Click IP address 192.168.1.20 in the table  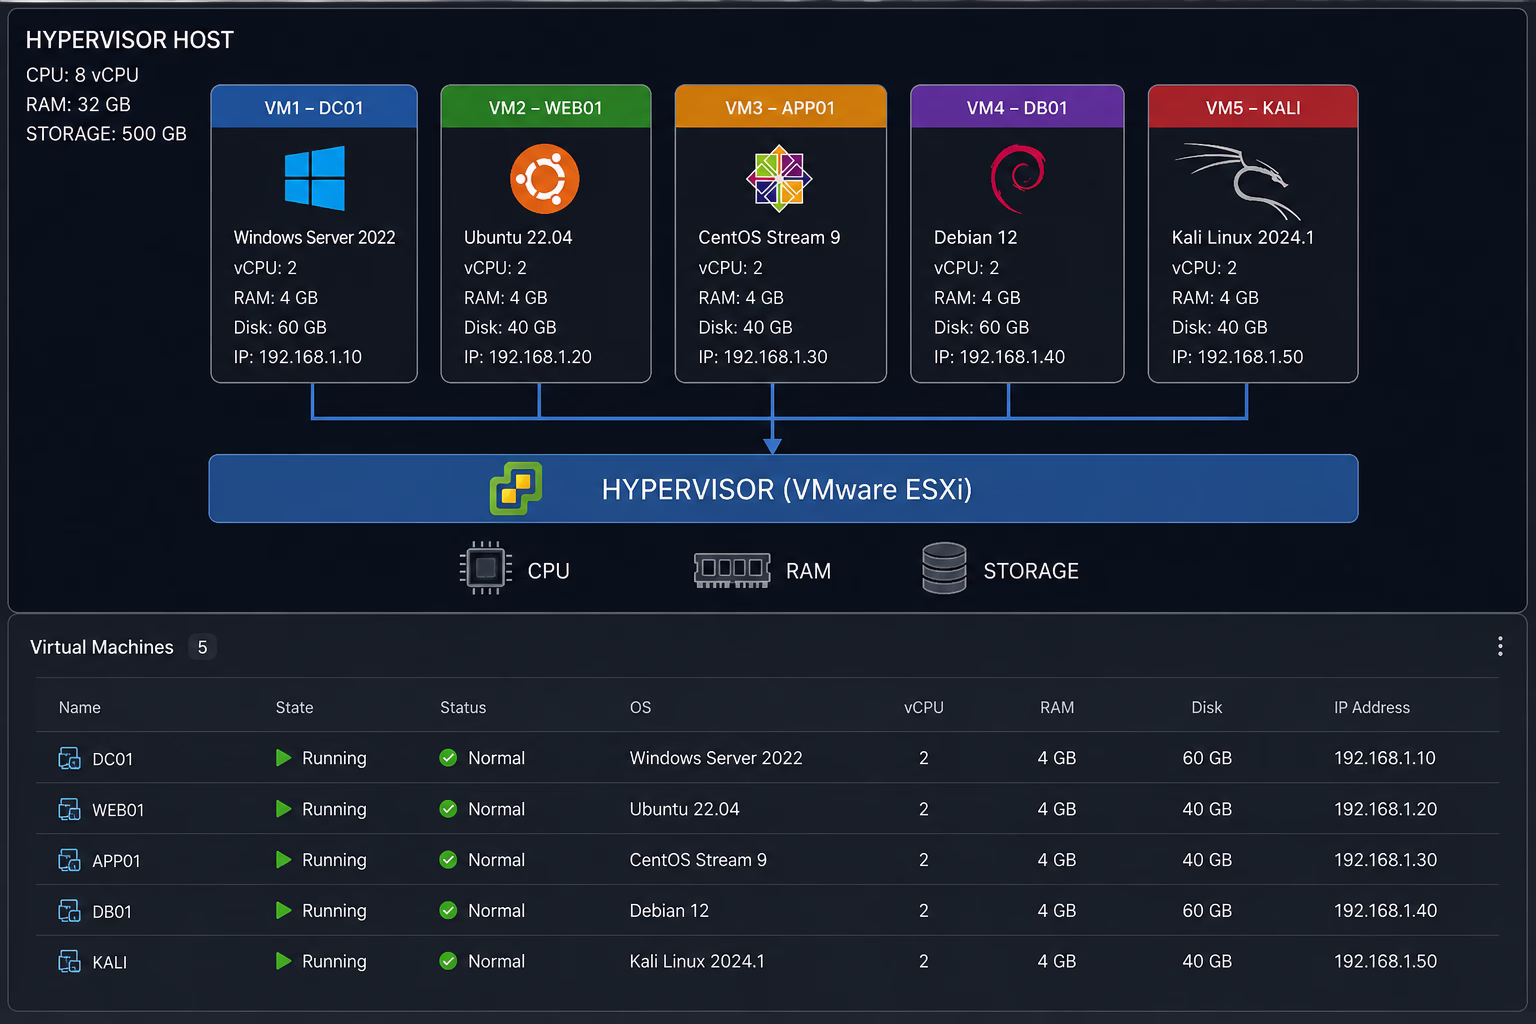tap(1385, 809)
